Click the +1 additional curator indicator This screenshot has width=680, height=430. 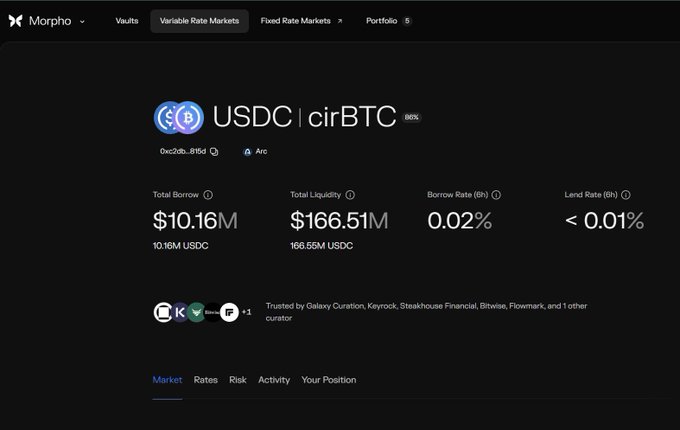tap(246, 312)
